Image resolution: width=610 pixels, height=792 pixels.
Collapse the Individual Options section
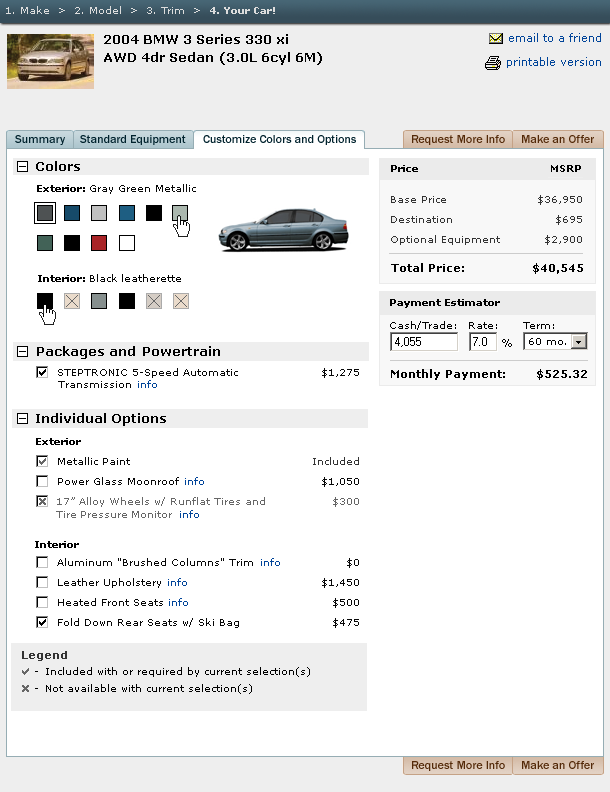click(x=22, y=418)
